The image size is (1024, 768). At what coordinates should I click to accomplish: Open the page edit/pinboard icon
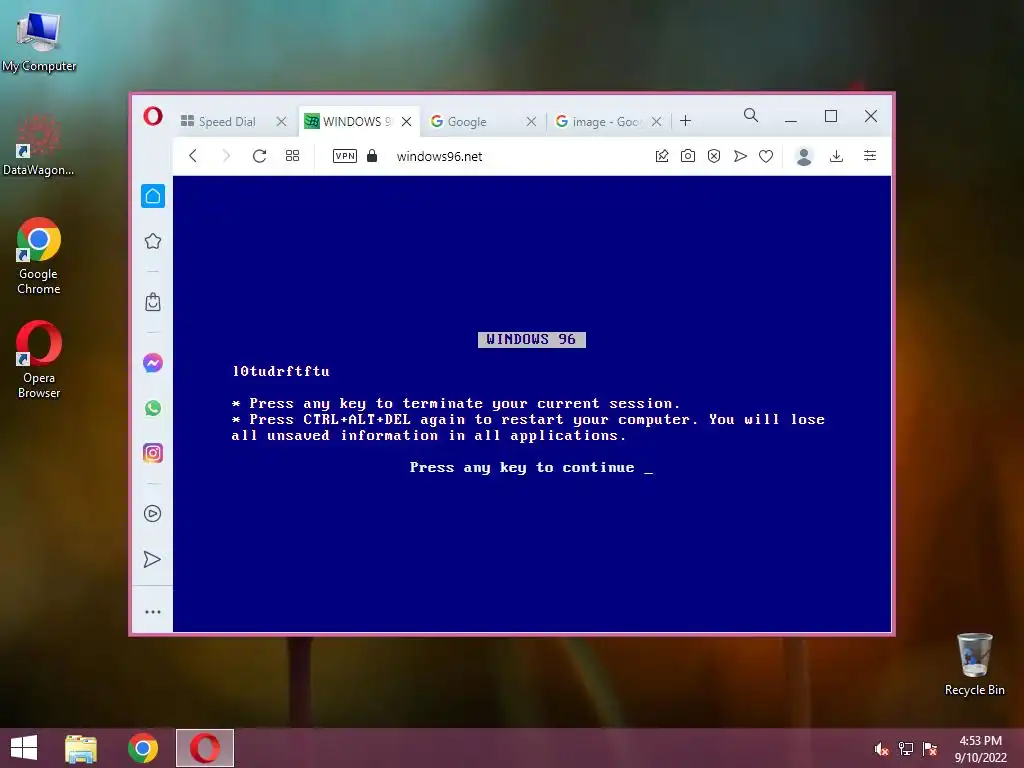tap(662, 155)
